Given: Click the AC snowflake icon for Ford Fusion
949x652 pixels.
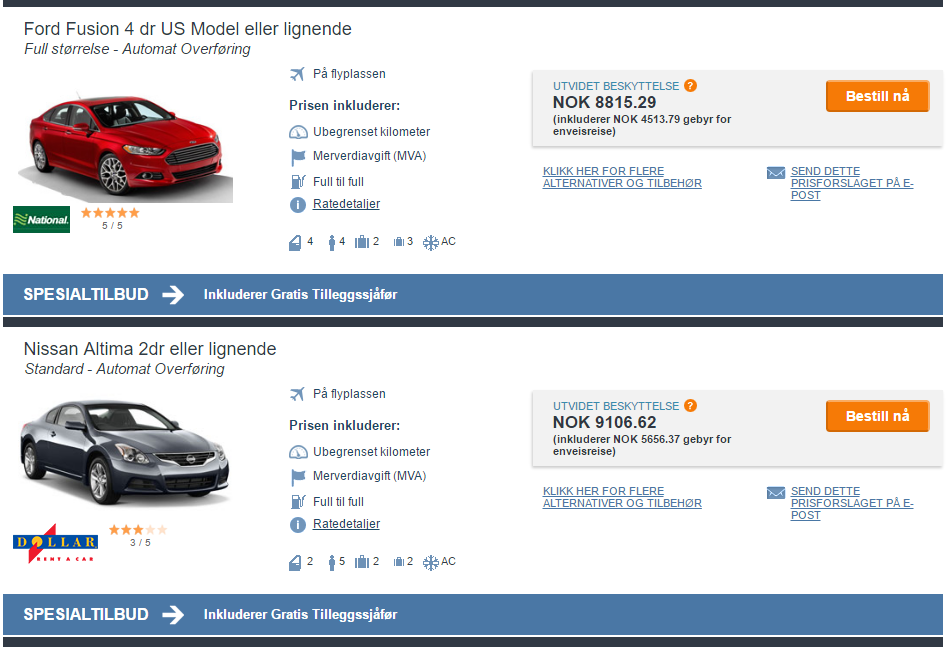Looking at the screenshot, I should pyautogui.click(x=431, y=243).
